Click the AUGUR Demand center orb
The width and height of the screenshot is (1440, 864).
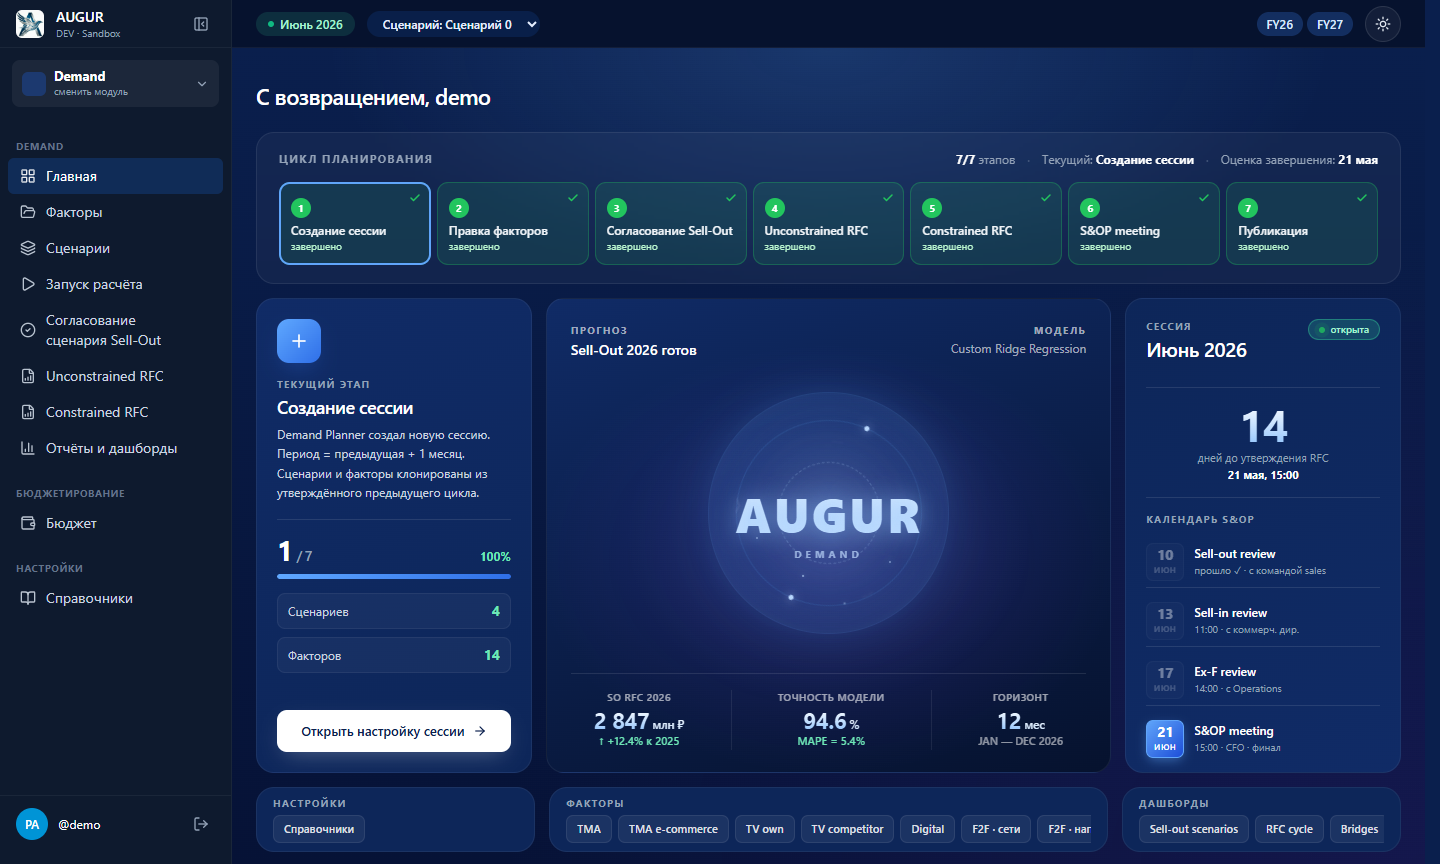pyautogui.click(x=828, y=514)
